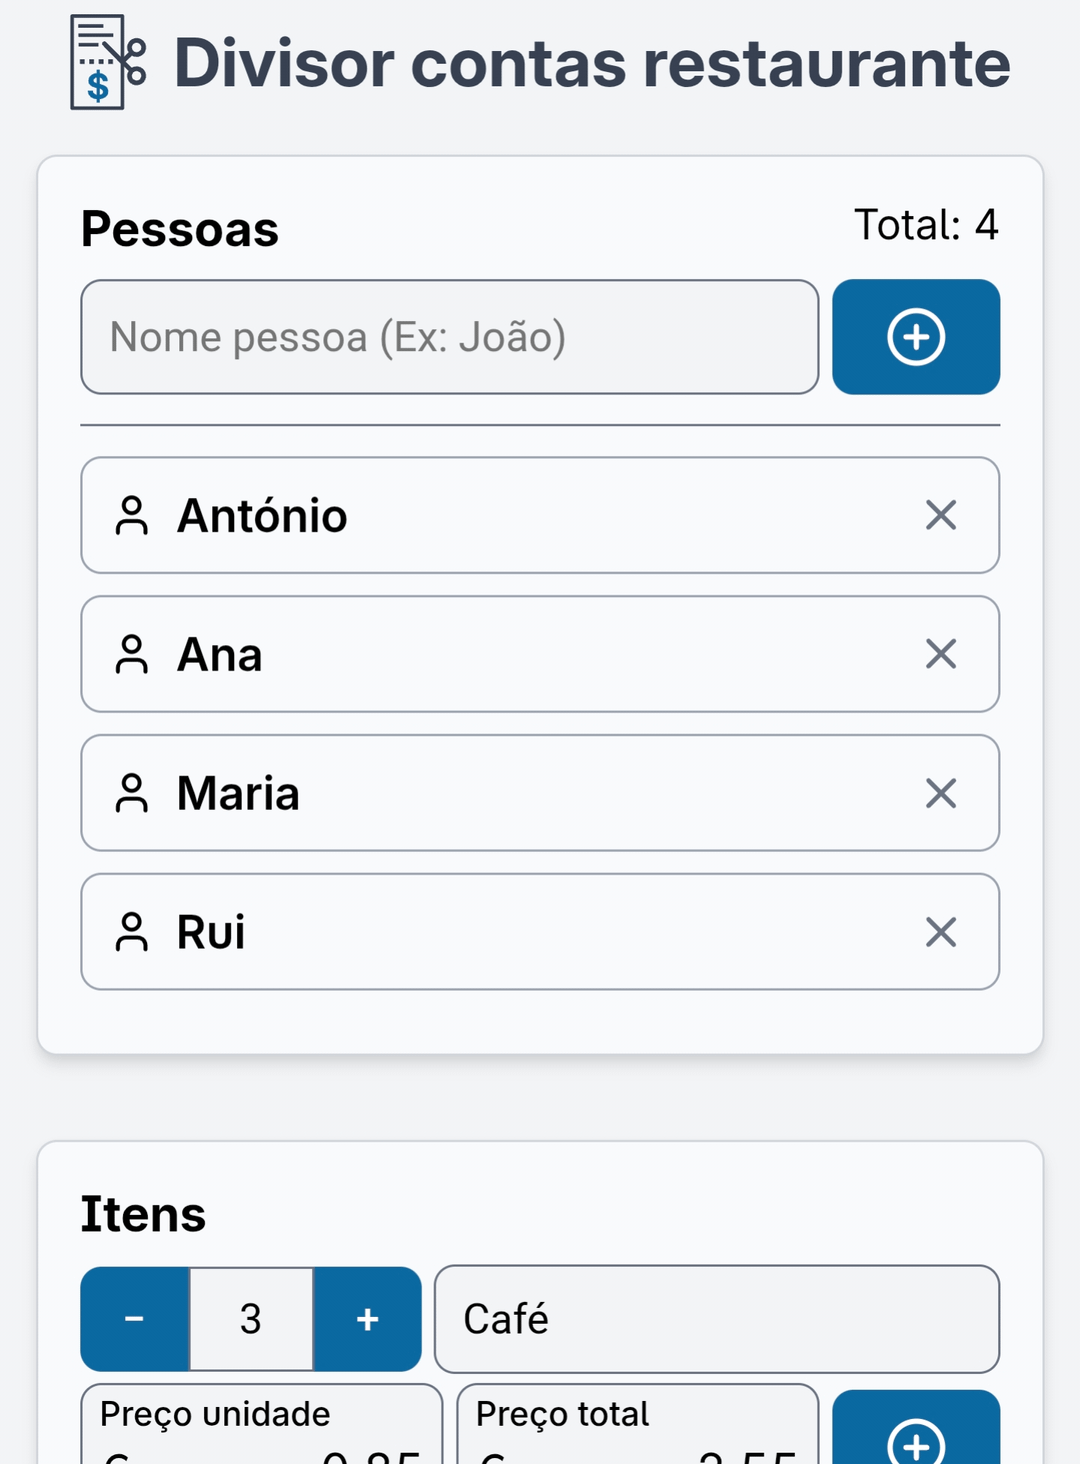Edit the item name field containing Café

click(x=717, y=1319)
